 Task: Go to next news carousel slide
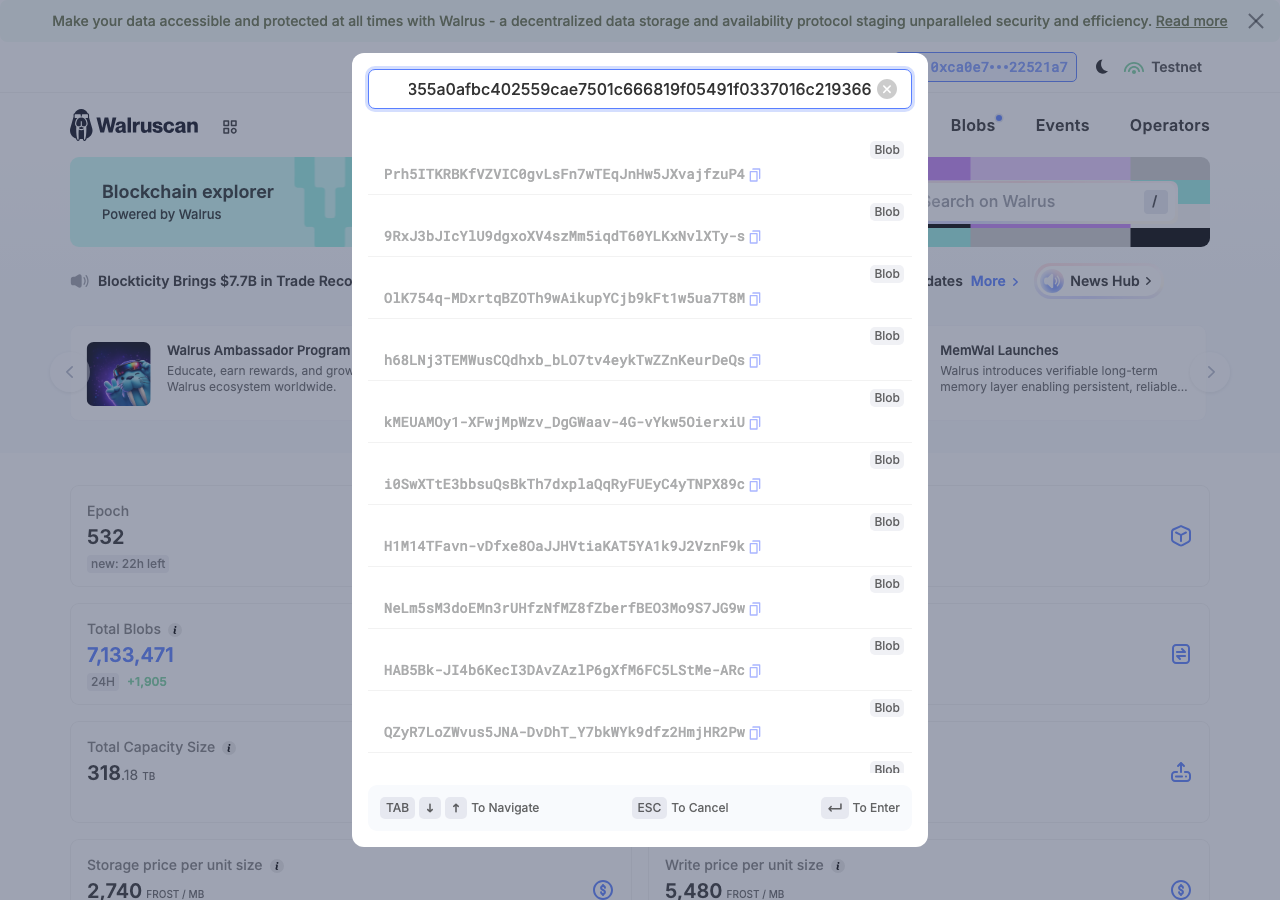(1211, 372)
